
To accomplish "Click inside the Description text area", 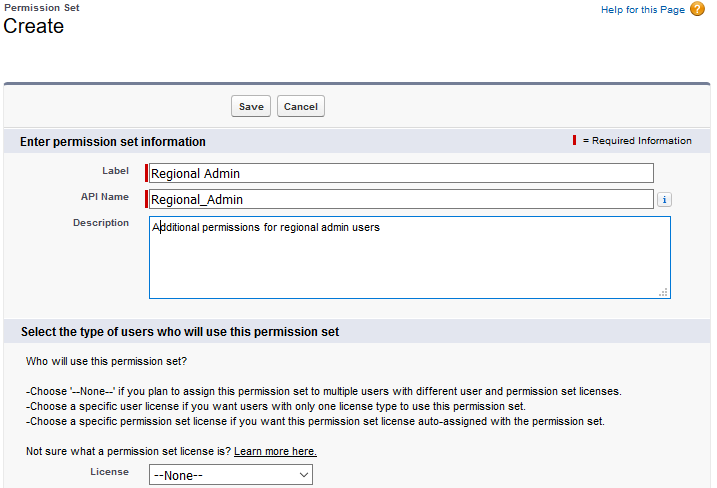I will pyautogui.click(x=410, y=258).
